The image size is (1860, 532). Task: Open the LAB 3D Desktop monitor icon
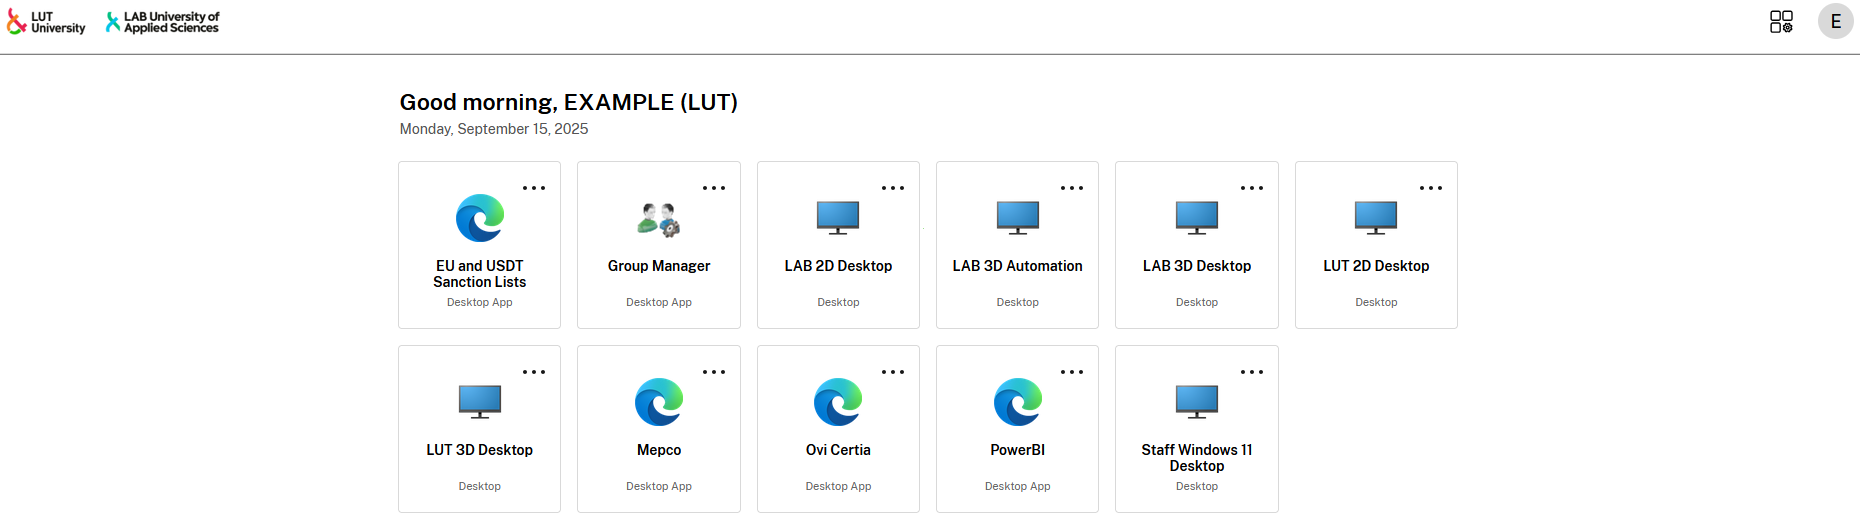(1197, 218)
